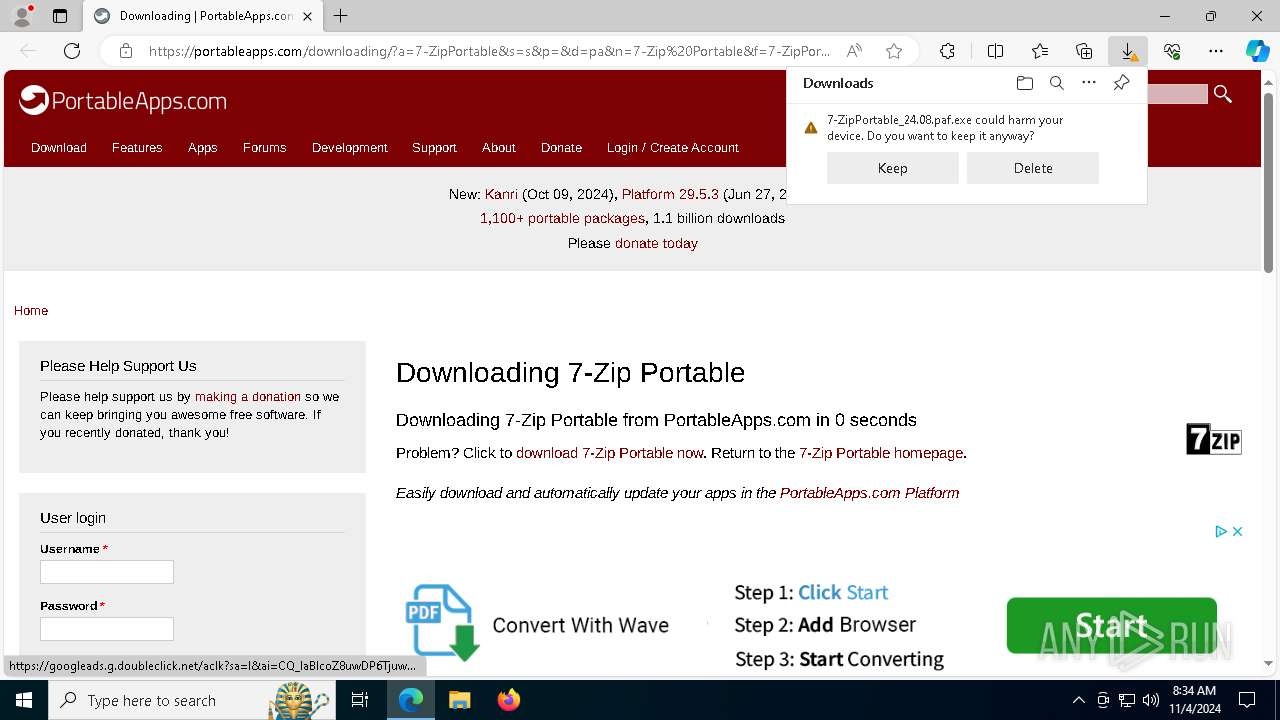Open Edge Settings and more menu
Screen dimensions: 1280x720
(x=1216, y=51)
